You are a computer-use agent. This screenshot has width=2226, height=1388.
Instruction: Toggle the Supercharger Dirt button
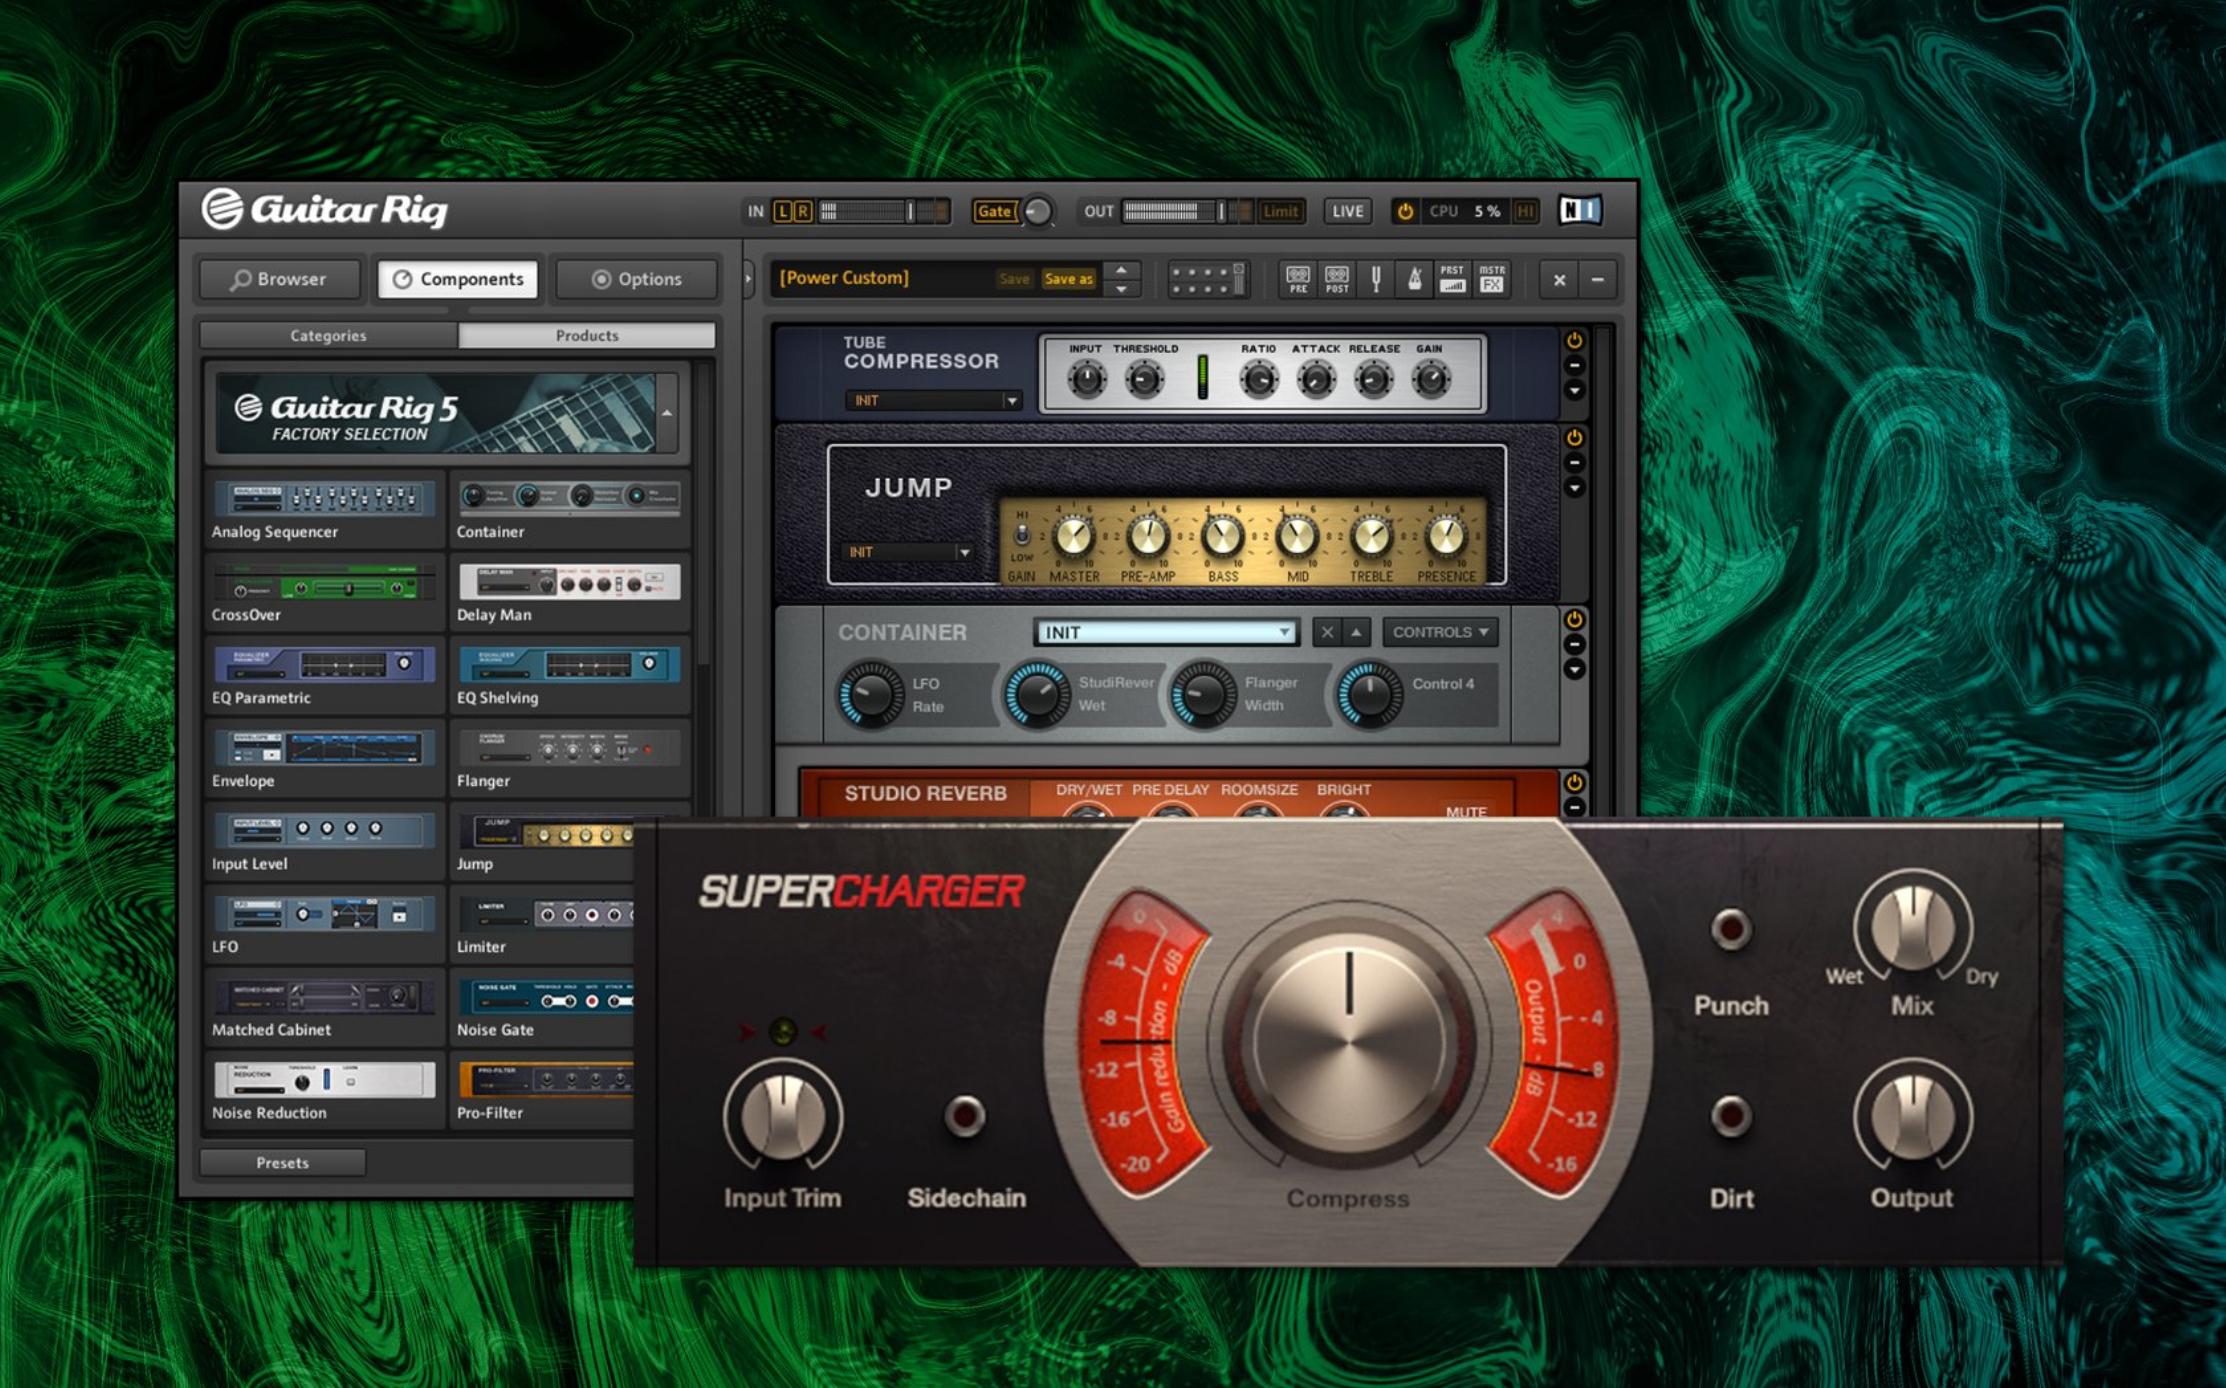[x=1732, y=1117]
